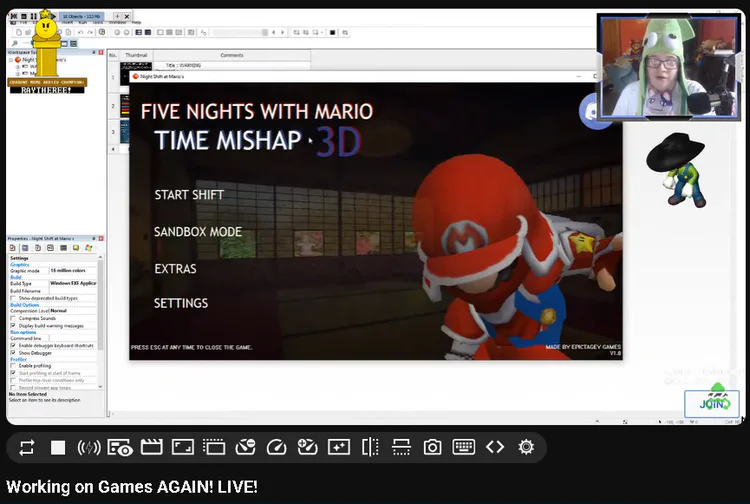Open the Windows flag tab in Properties panel
This screenshot has height=504, width=750.
pos(88,248)
